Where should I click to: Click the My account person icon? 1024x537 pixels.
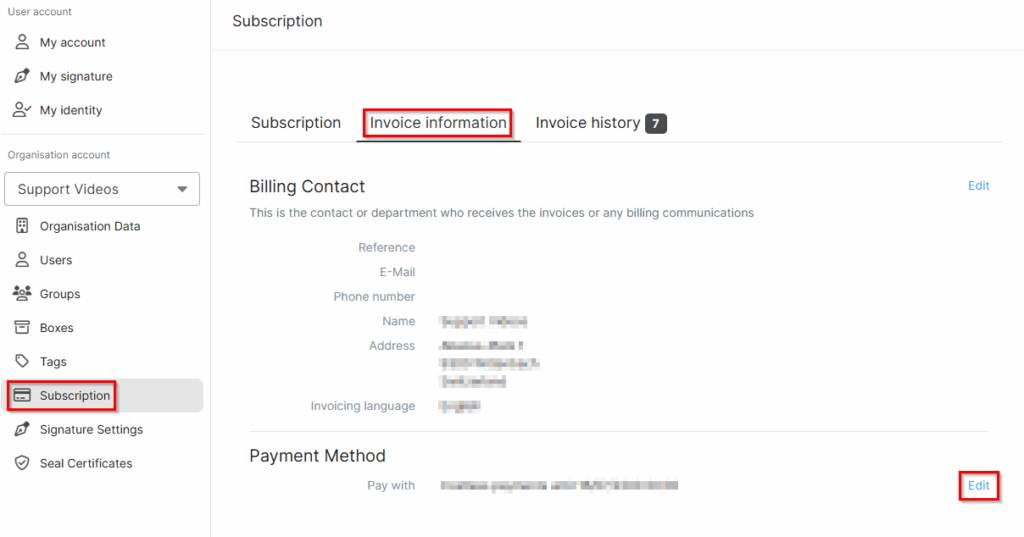click(x=22, y=42)
